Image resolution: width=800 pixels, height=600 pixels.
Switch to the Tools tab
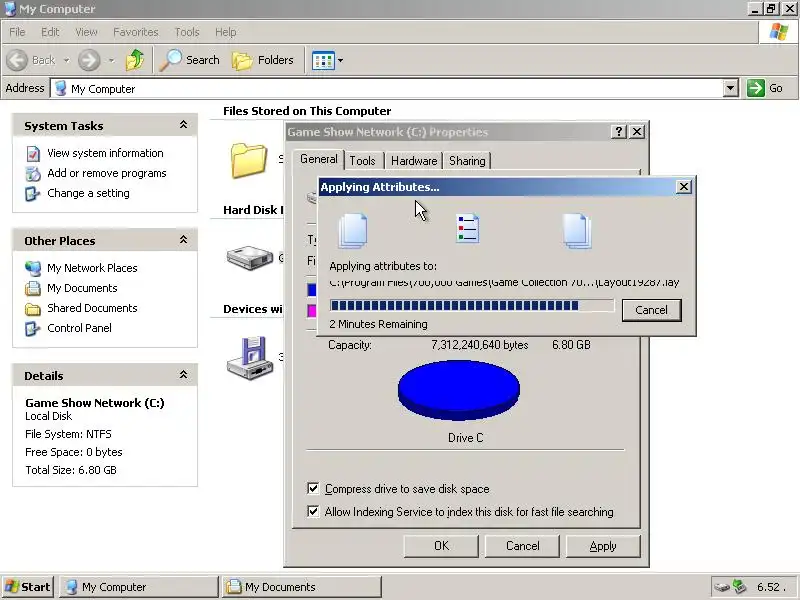[x=362, y=161]
